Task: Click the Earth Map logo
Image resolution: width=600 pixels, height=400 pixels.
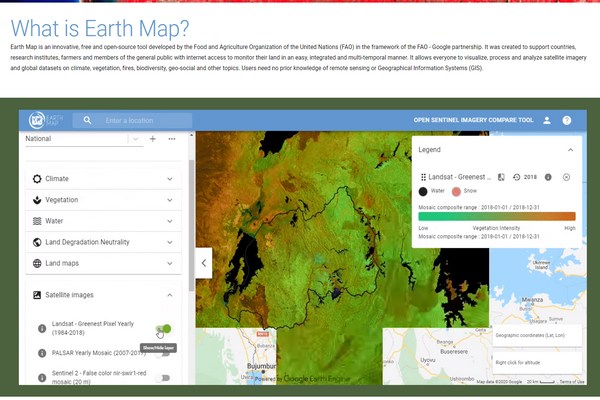Action: (45, 120)
